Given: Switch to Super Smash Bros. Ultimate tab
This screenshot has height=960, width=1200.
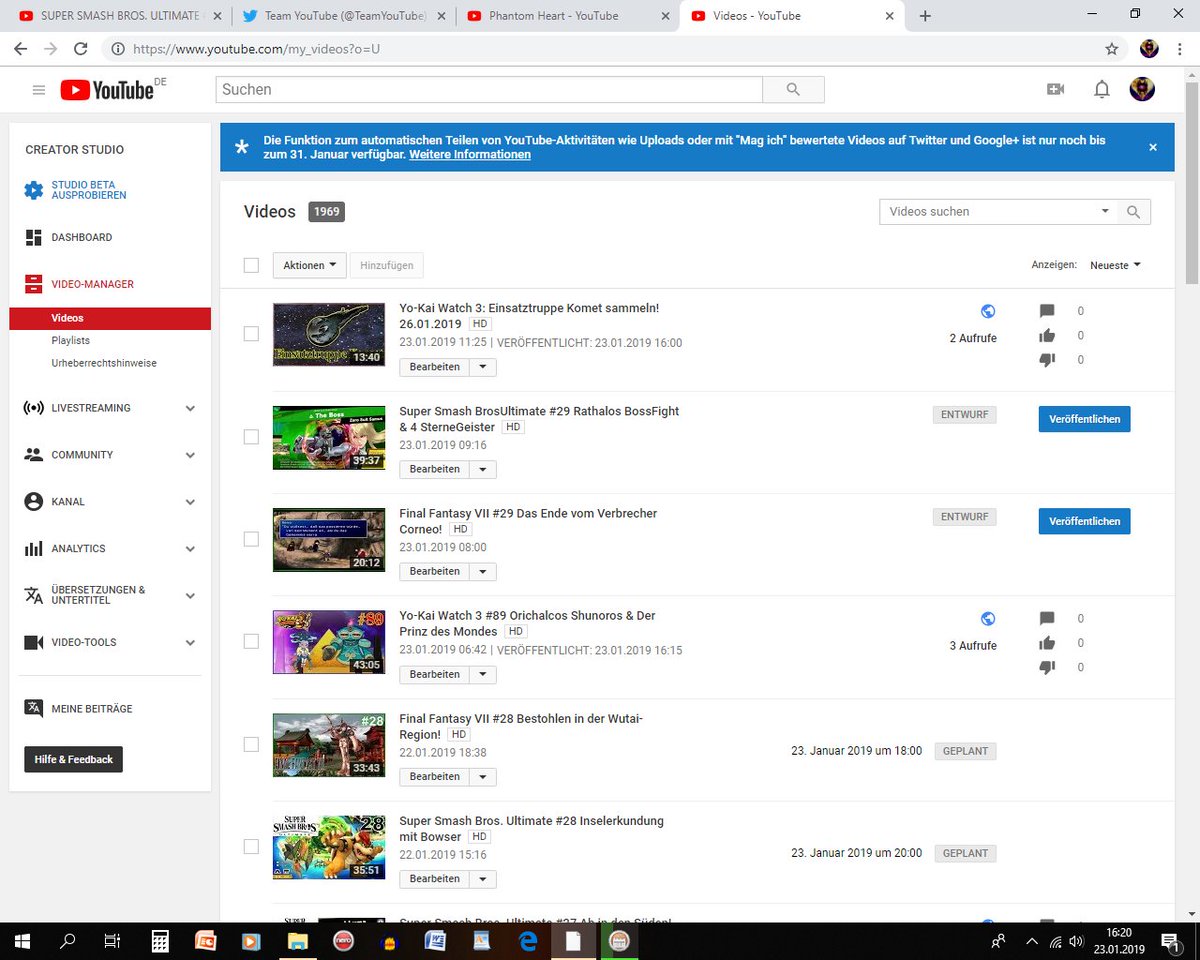Looking at the screenshot, I should (x=120, y=16).
